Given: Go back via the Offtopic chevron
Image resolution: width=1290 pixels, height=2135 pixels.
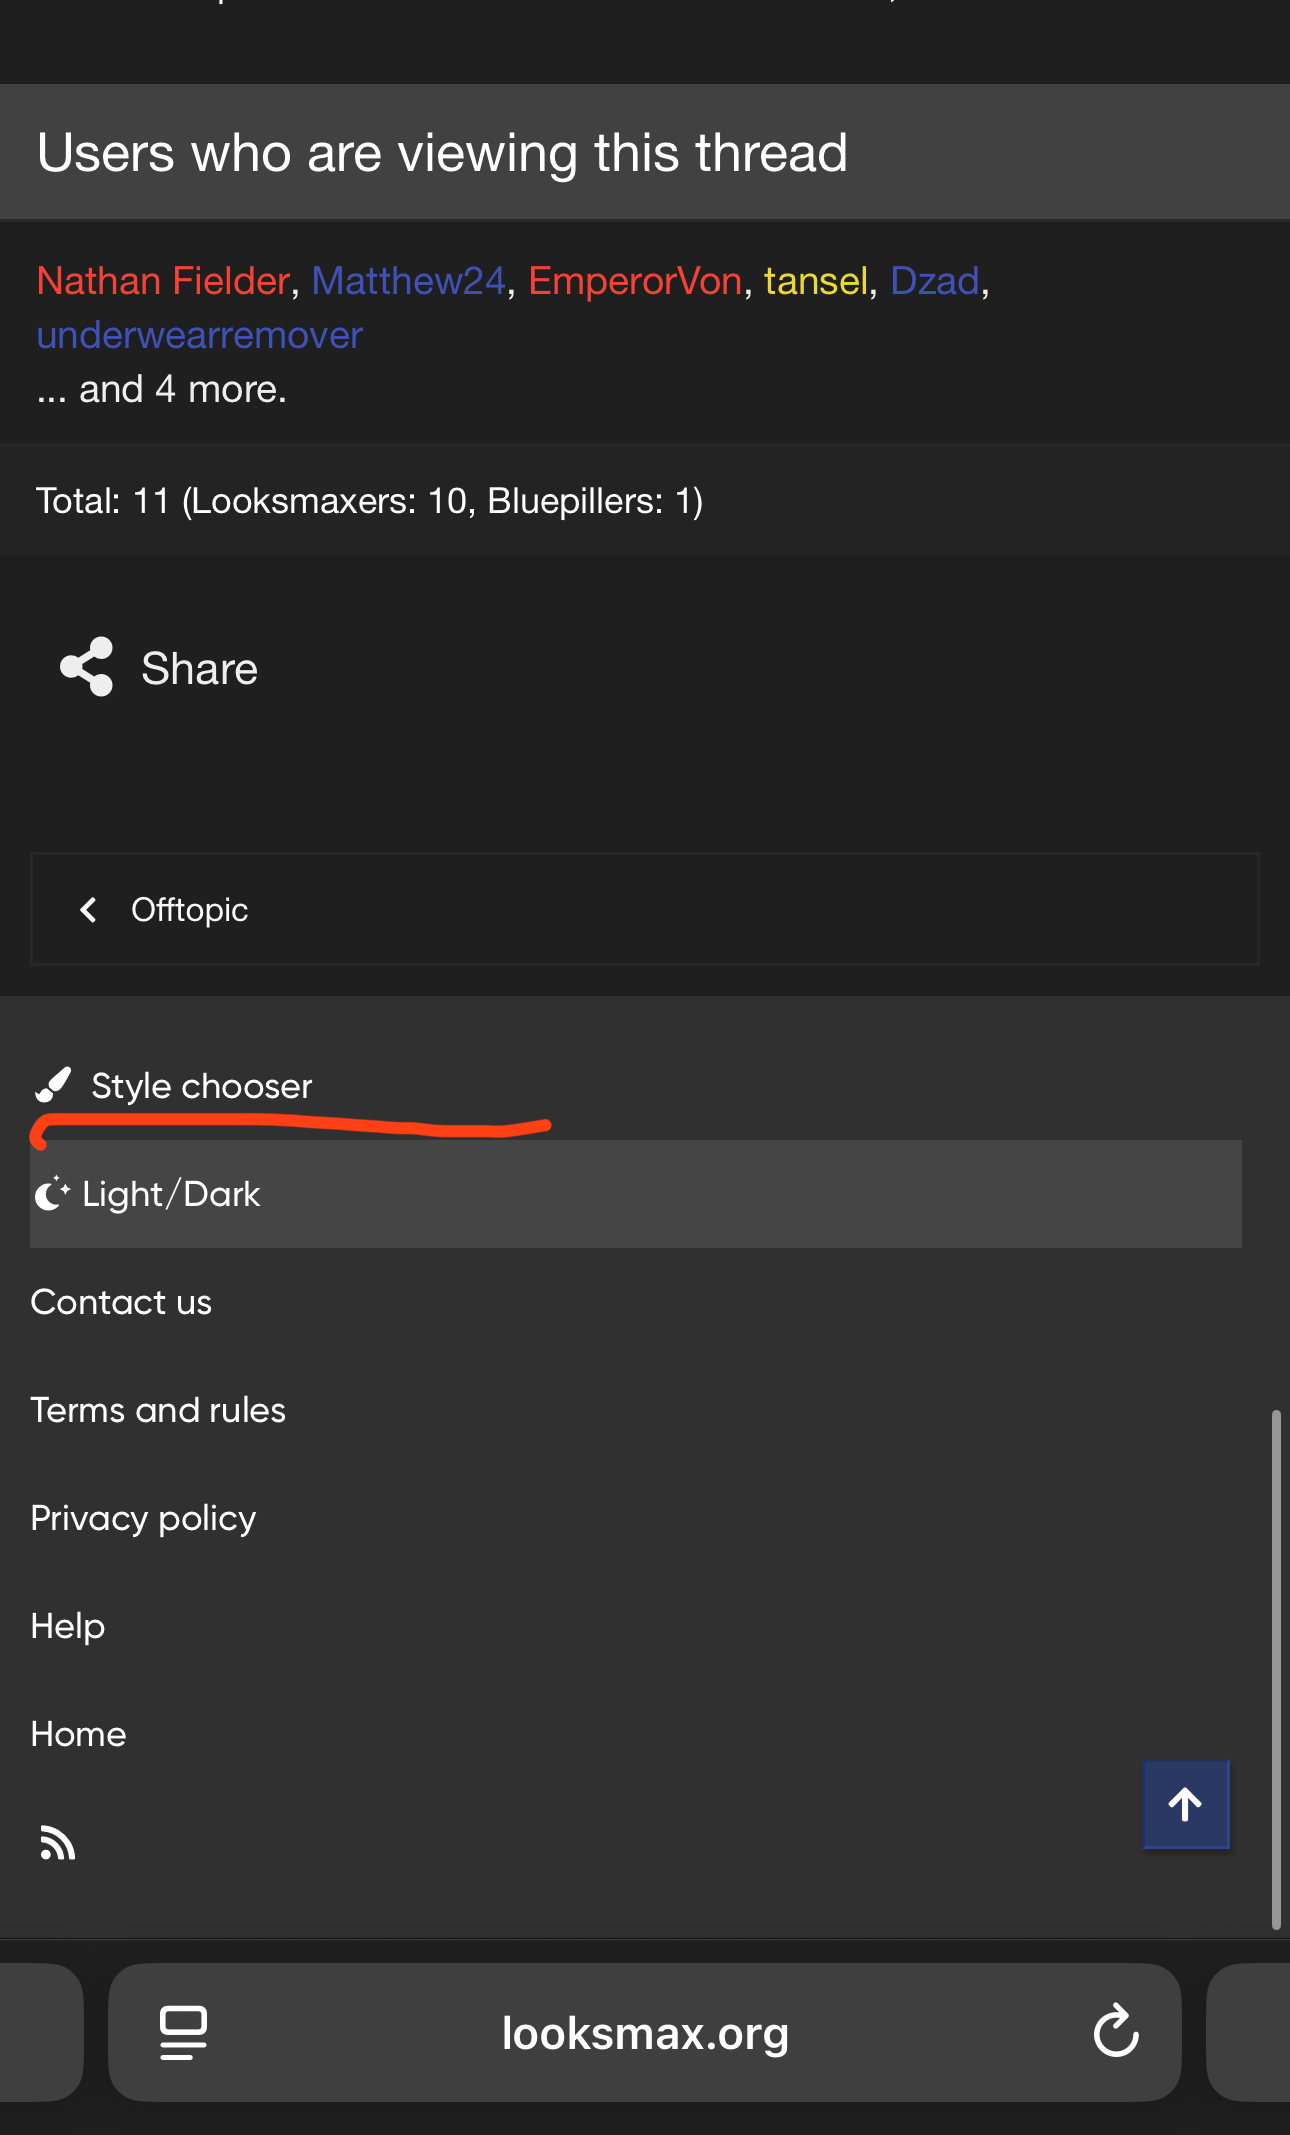Looking at the screenshot, I should coord(89,910).
